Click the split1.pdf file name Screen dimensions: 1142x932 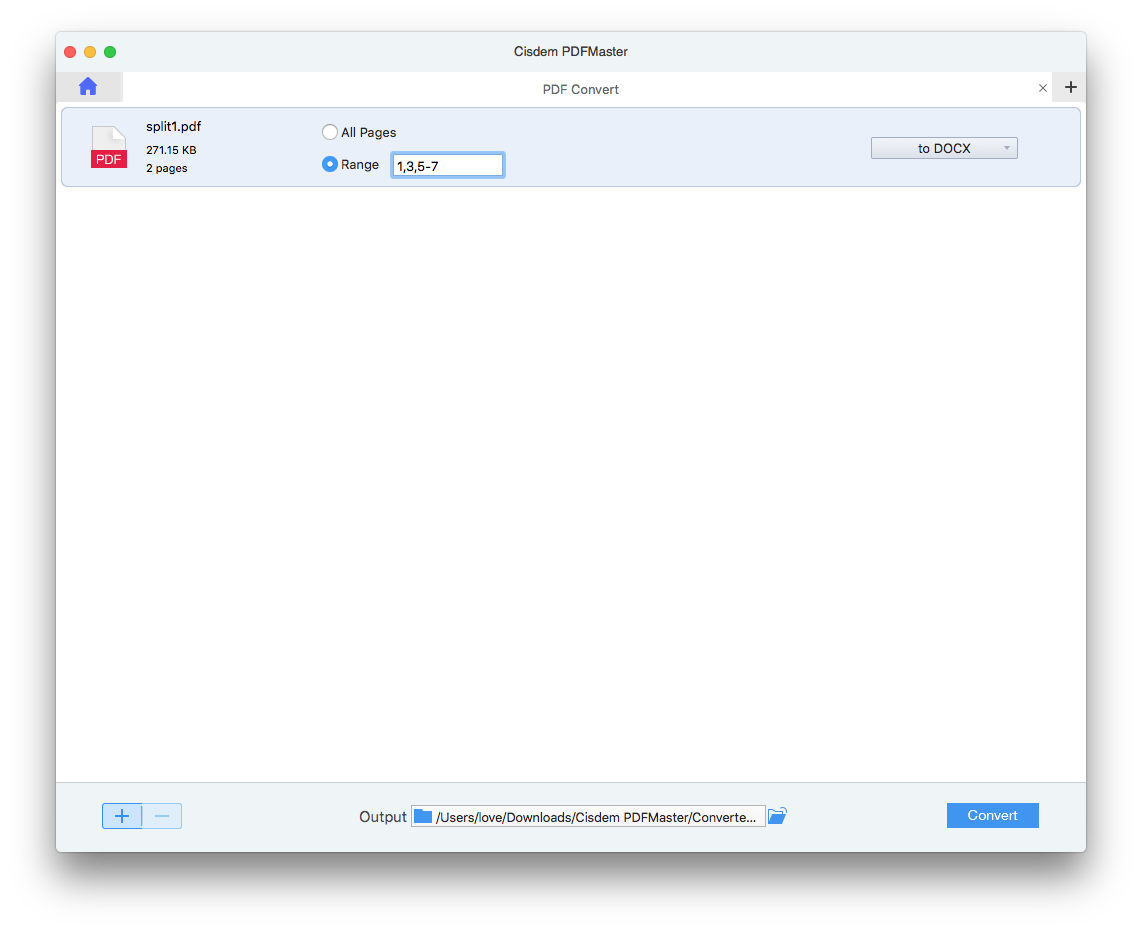click(173, 127)
